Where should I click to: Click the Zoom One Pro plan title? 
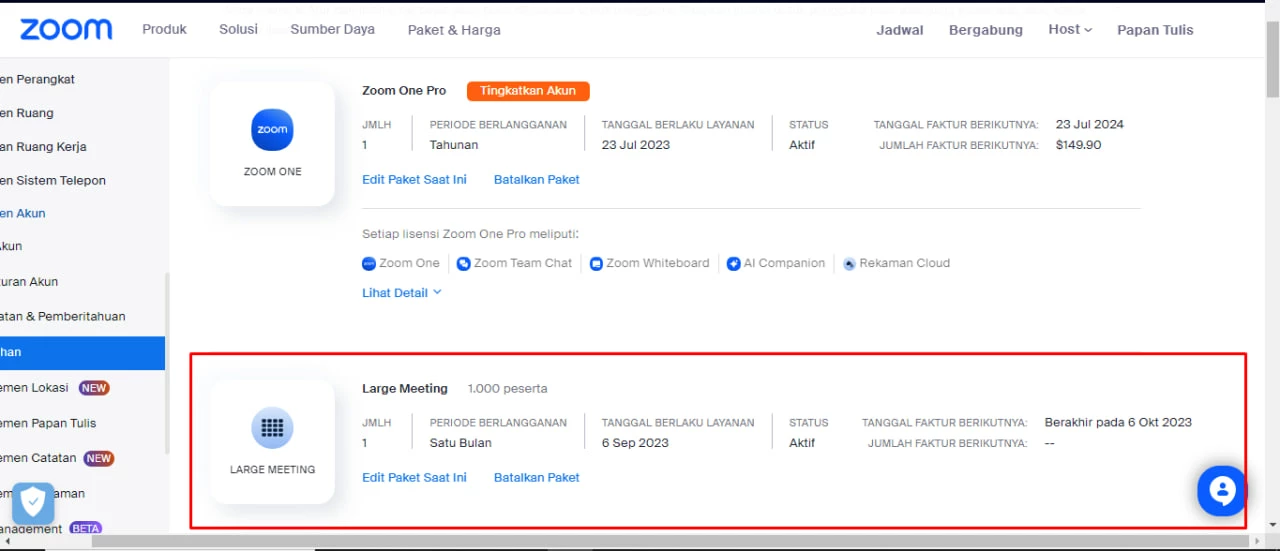tap(404, 91)
